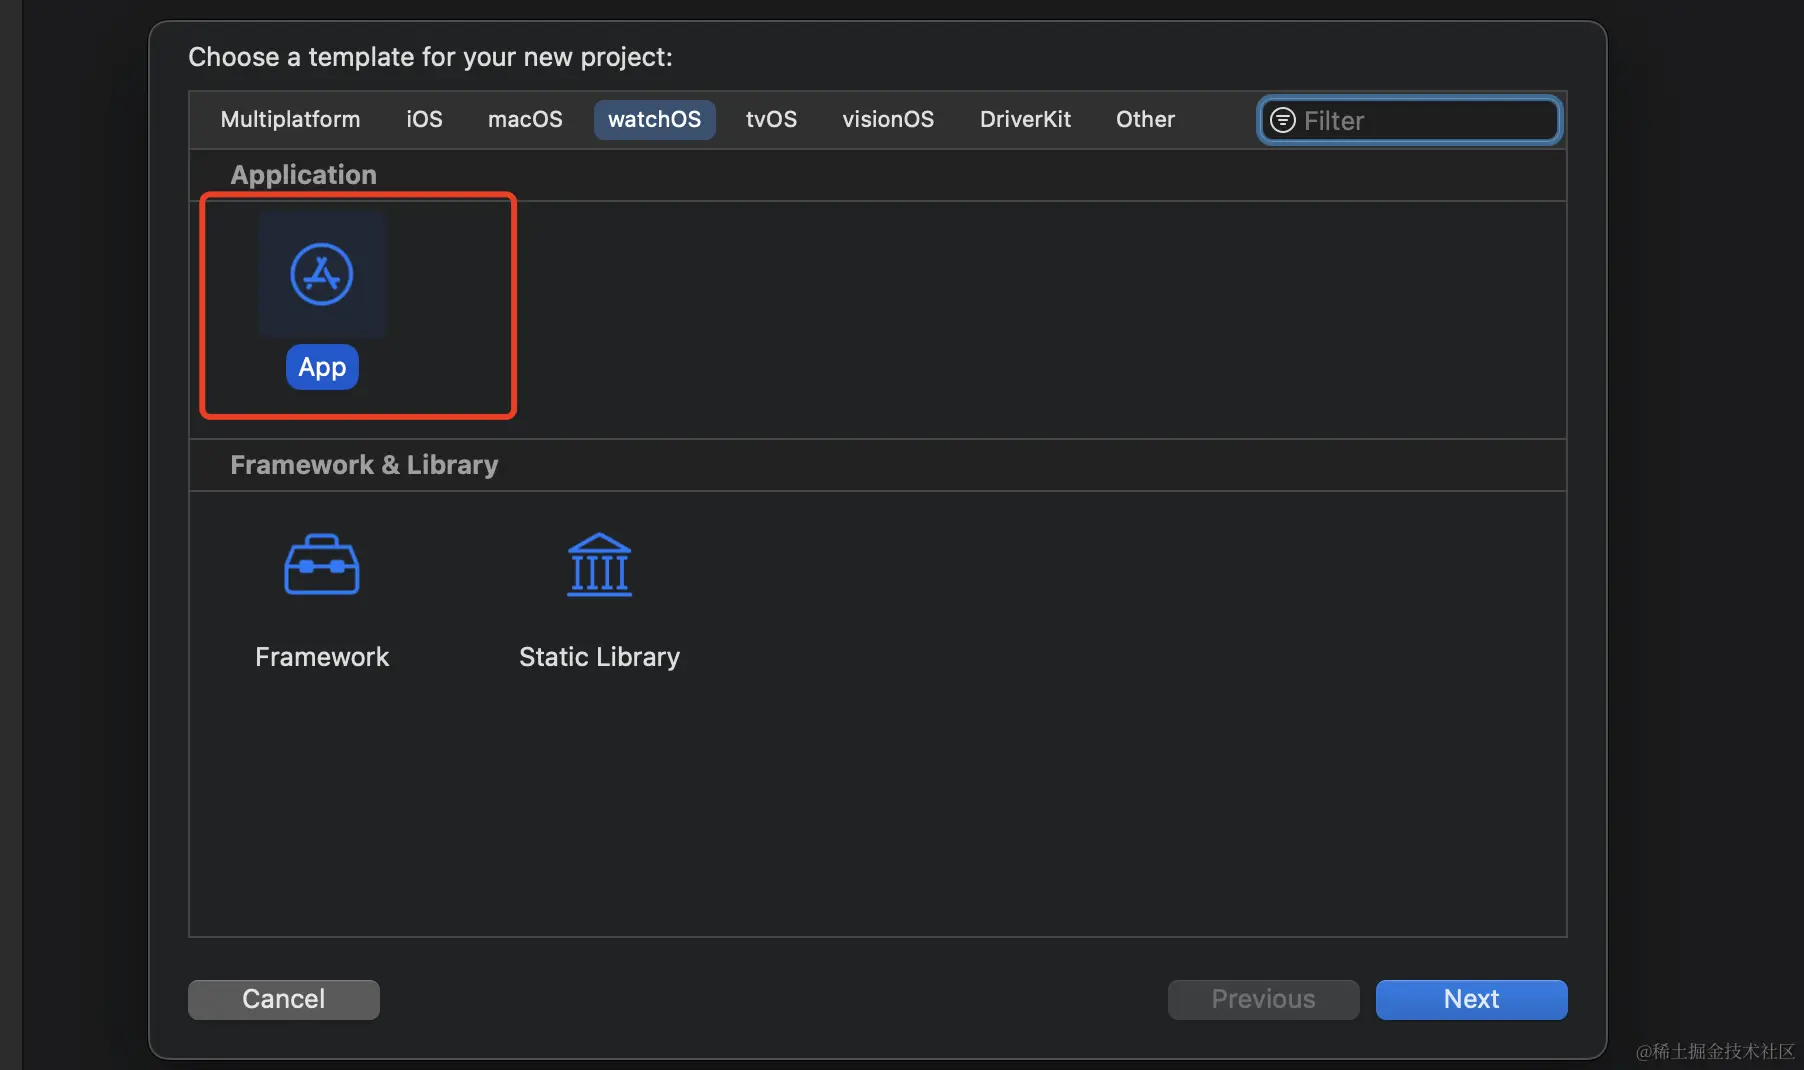The image size is (1804, 1070).
Task: Open the macOS templates tab
Action: pyautogui.click(x=525, y=120)
